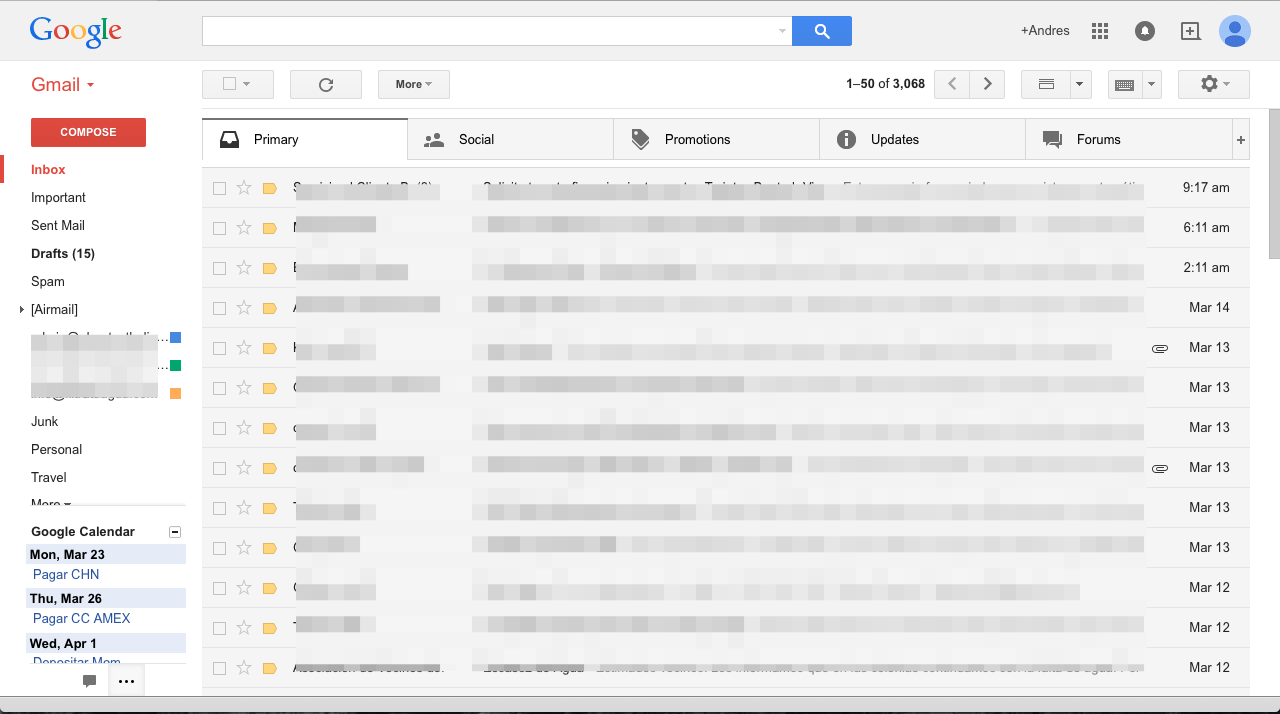Open the Pagar CC AMEX calendar event
This screenshot has width=1280, height=714.
click(82, 619)
